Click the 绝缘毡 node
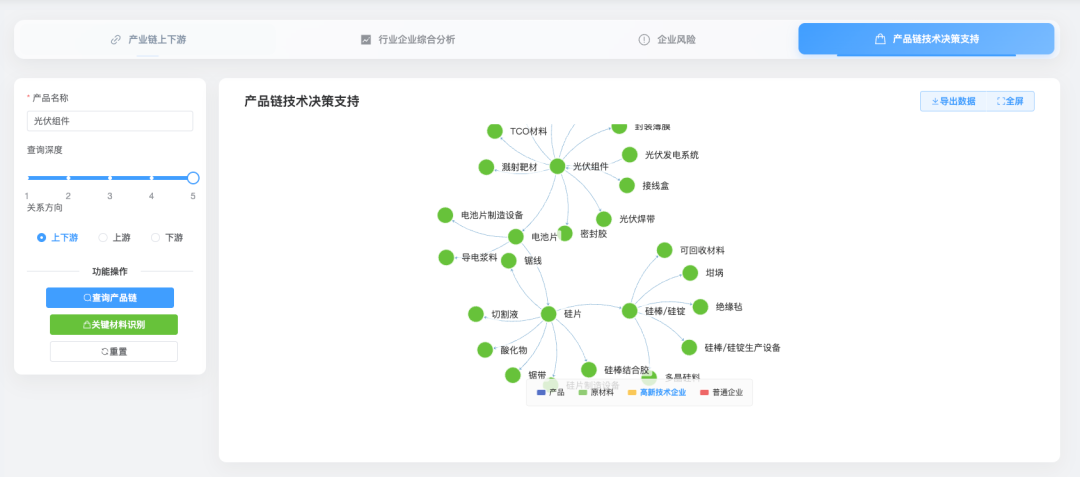Image resolution: width=1080 pixels, height=477 pixels. [x=700, y=307]
